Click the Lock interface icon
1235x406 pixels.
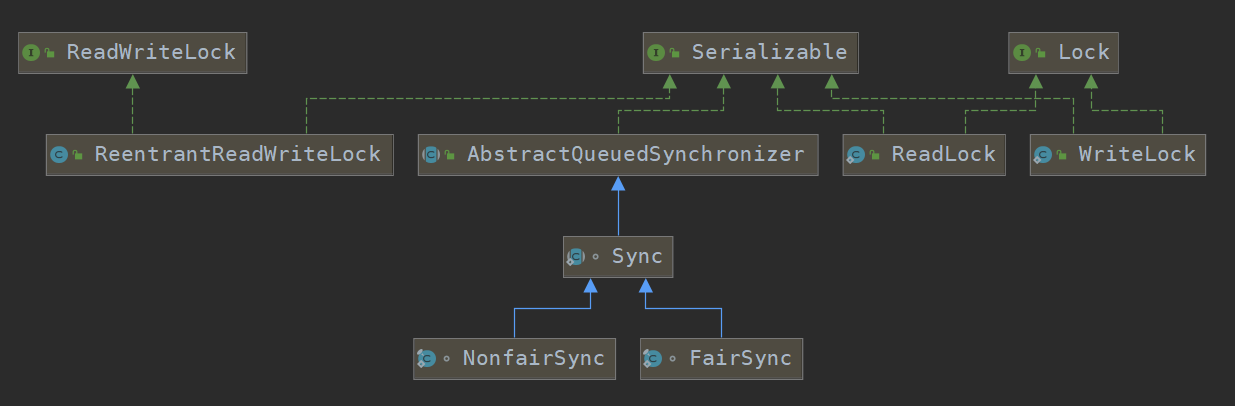(x=1022, y=52)
